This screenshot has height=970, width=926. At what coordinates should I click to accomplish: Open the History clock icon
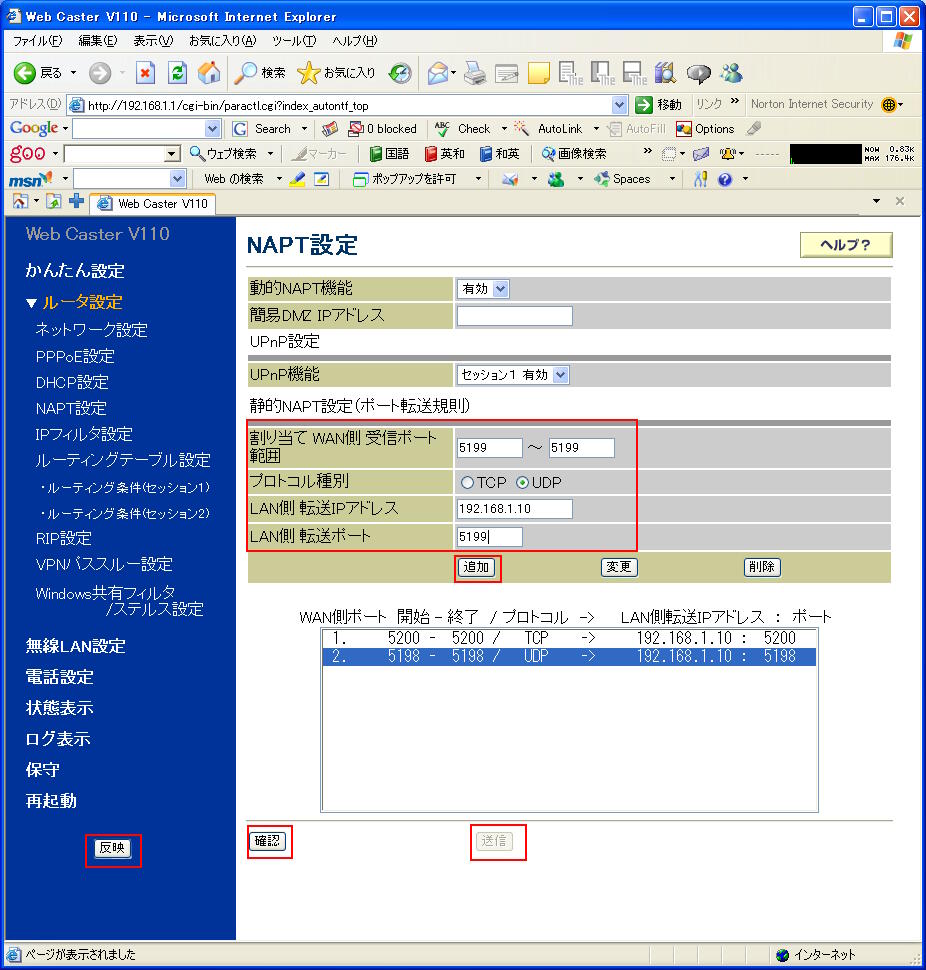(400, 73)
